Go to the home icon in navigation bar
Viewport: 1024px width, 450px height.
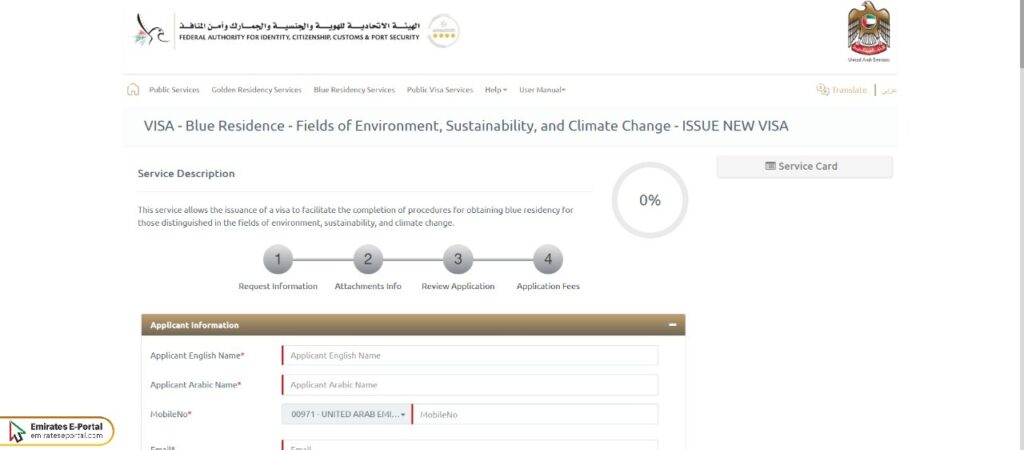(133, 89)
